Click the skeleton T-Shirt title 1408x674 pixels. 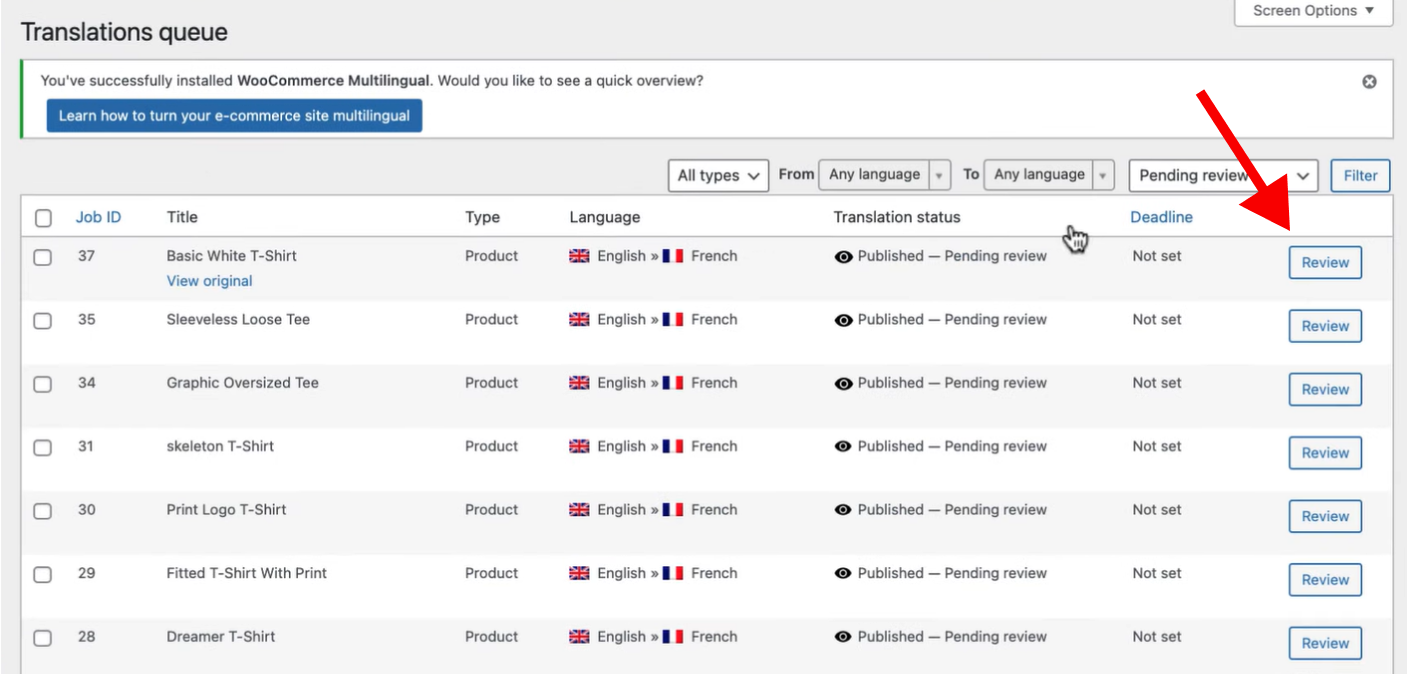click(x=220, y=446)
